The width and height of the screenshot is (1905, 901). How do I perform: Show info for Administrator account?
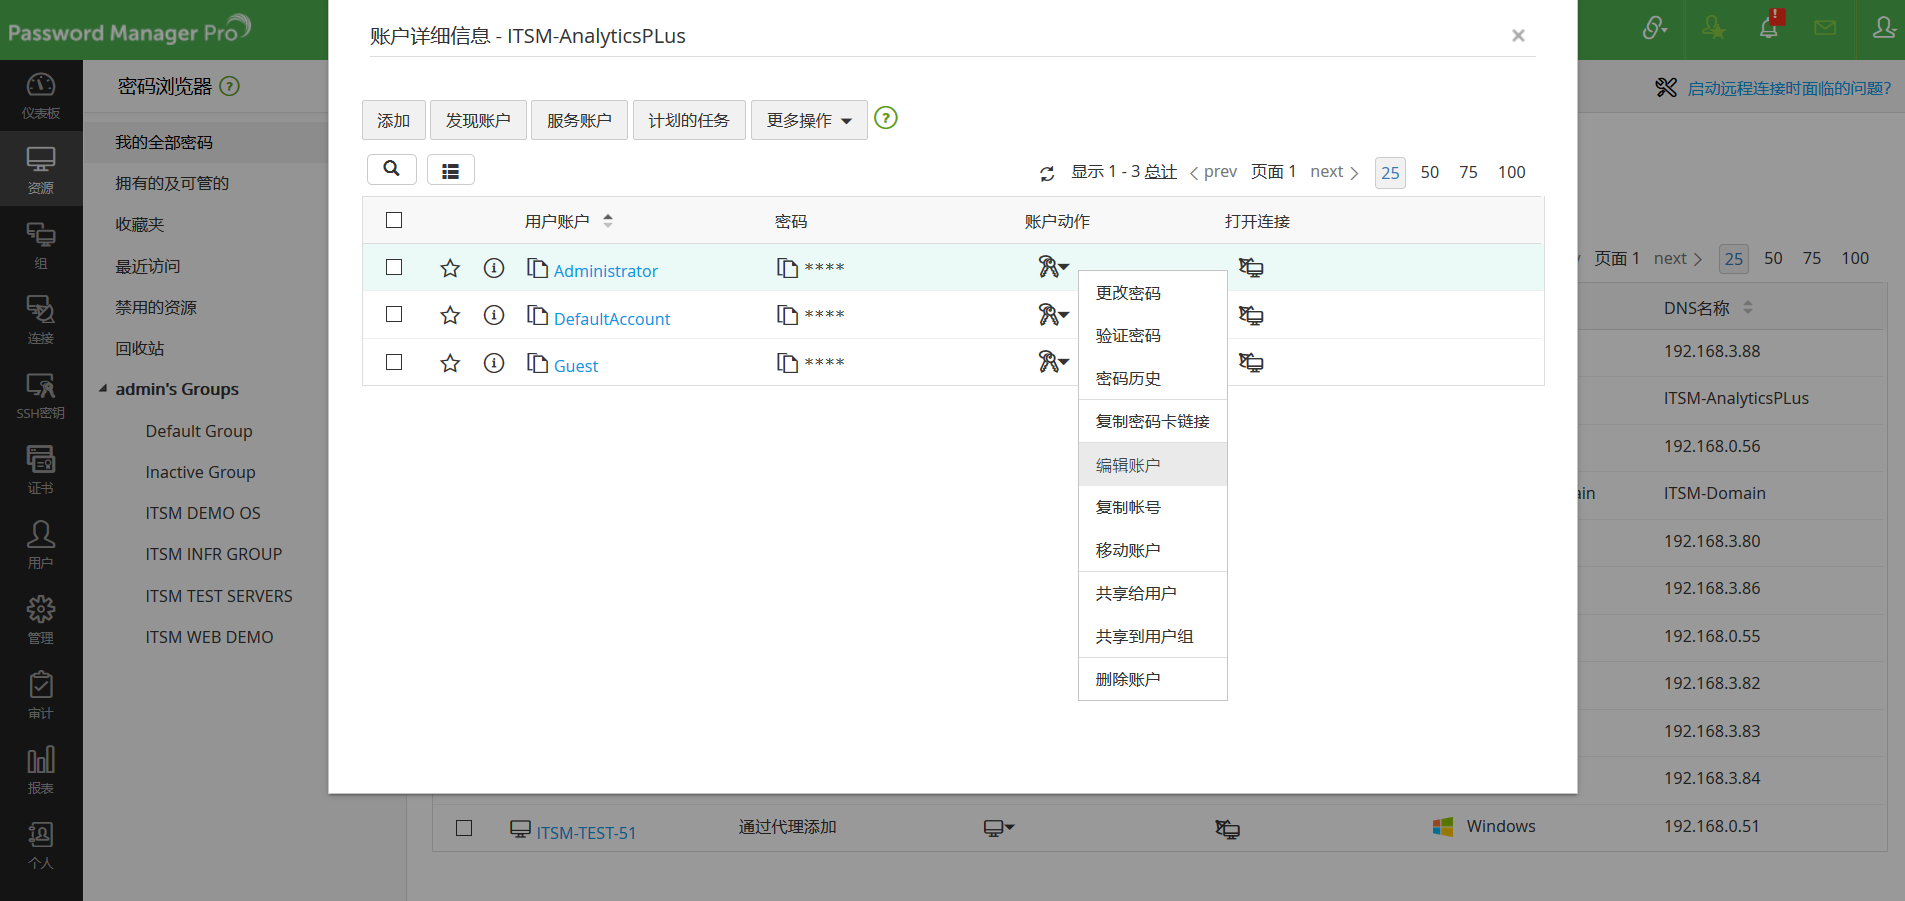coord(494,268)
